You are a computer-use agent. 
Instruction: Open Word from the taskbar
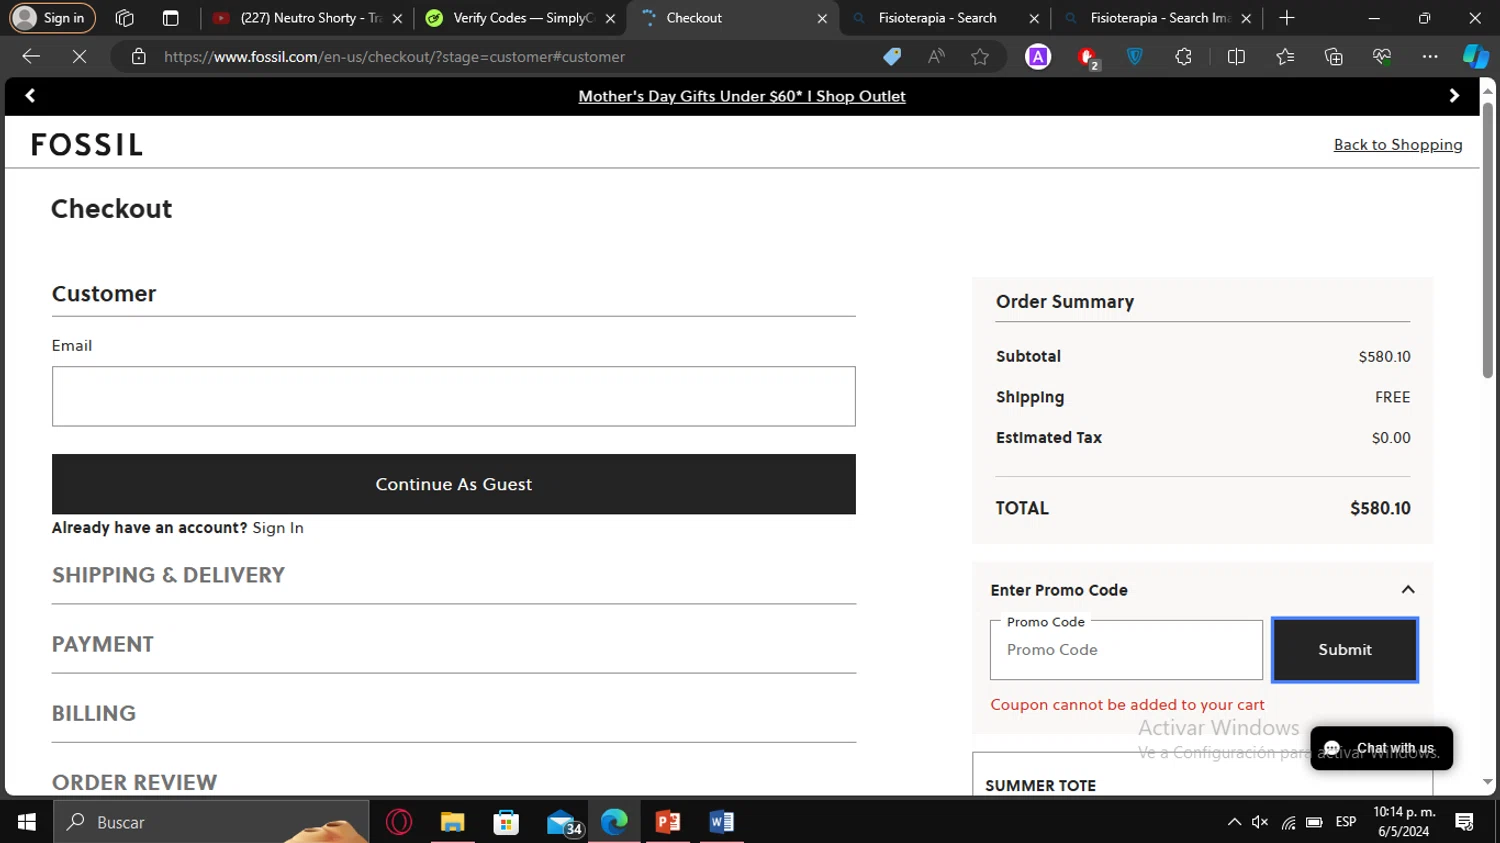pos(721,822)
